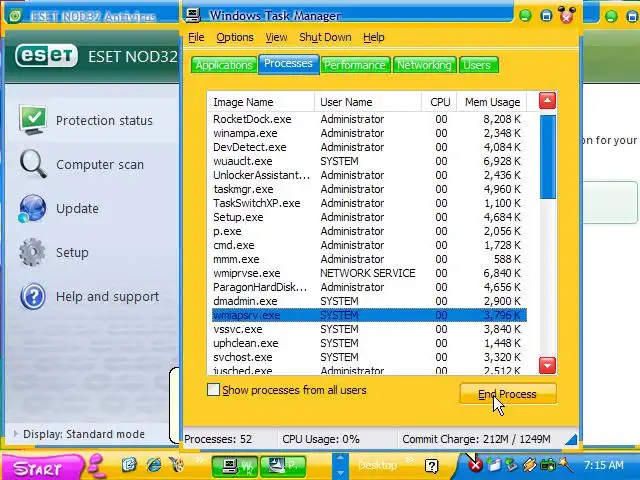The width and height of the screenshot is (640, 480).
Task: Select taskmgr.exe process row
Action: (x=369, y=189)
